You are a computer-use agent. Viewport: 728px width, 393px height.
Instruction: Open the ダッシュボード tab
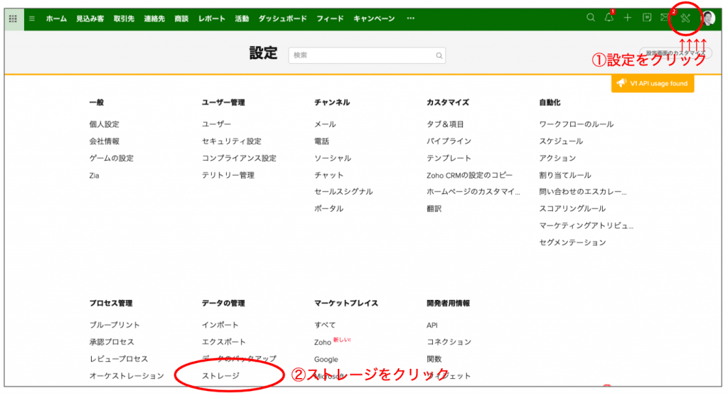(x=282, y=19)
